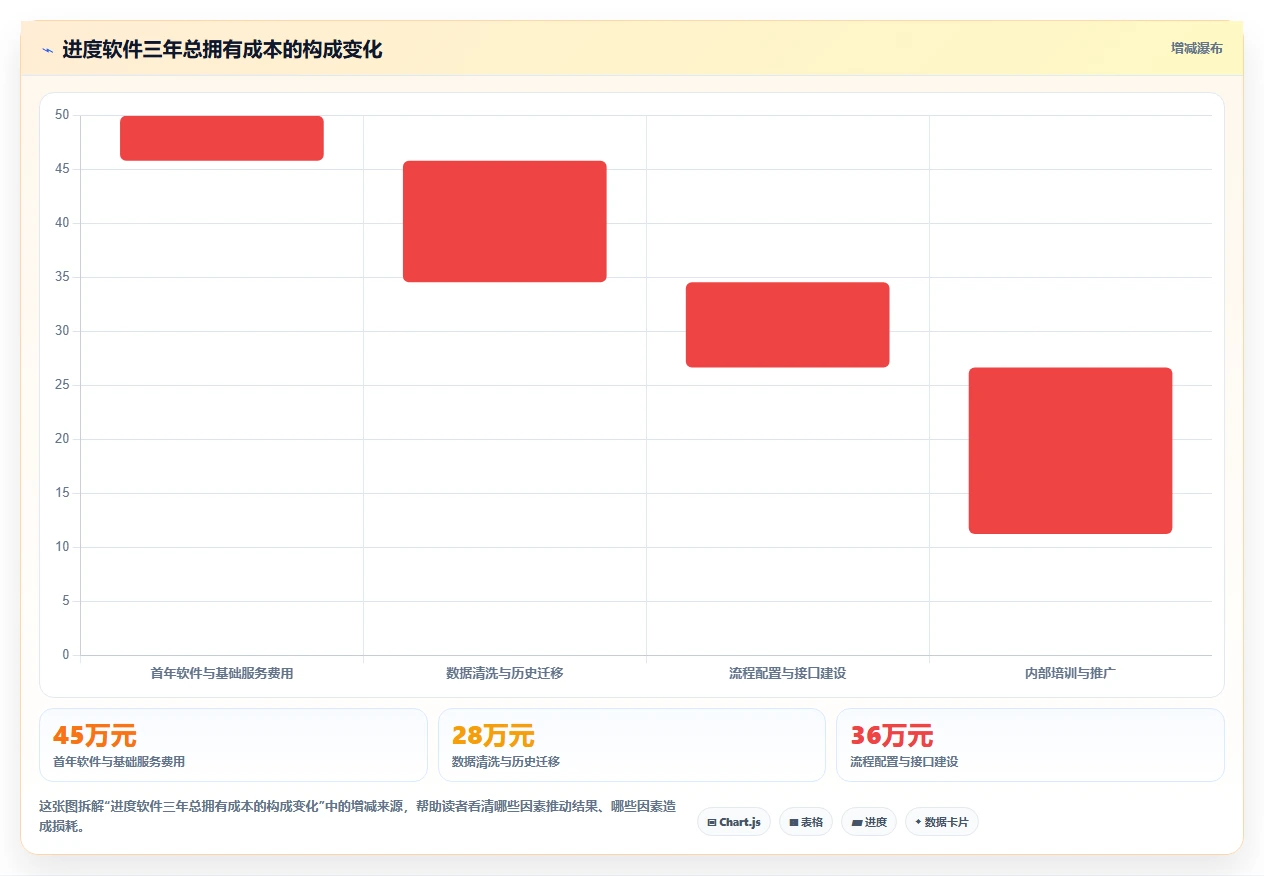This screenshot has width=1264, height=876.
Task: Click y-axis value 0
Action: 66,655
